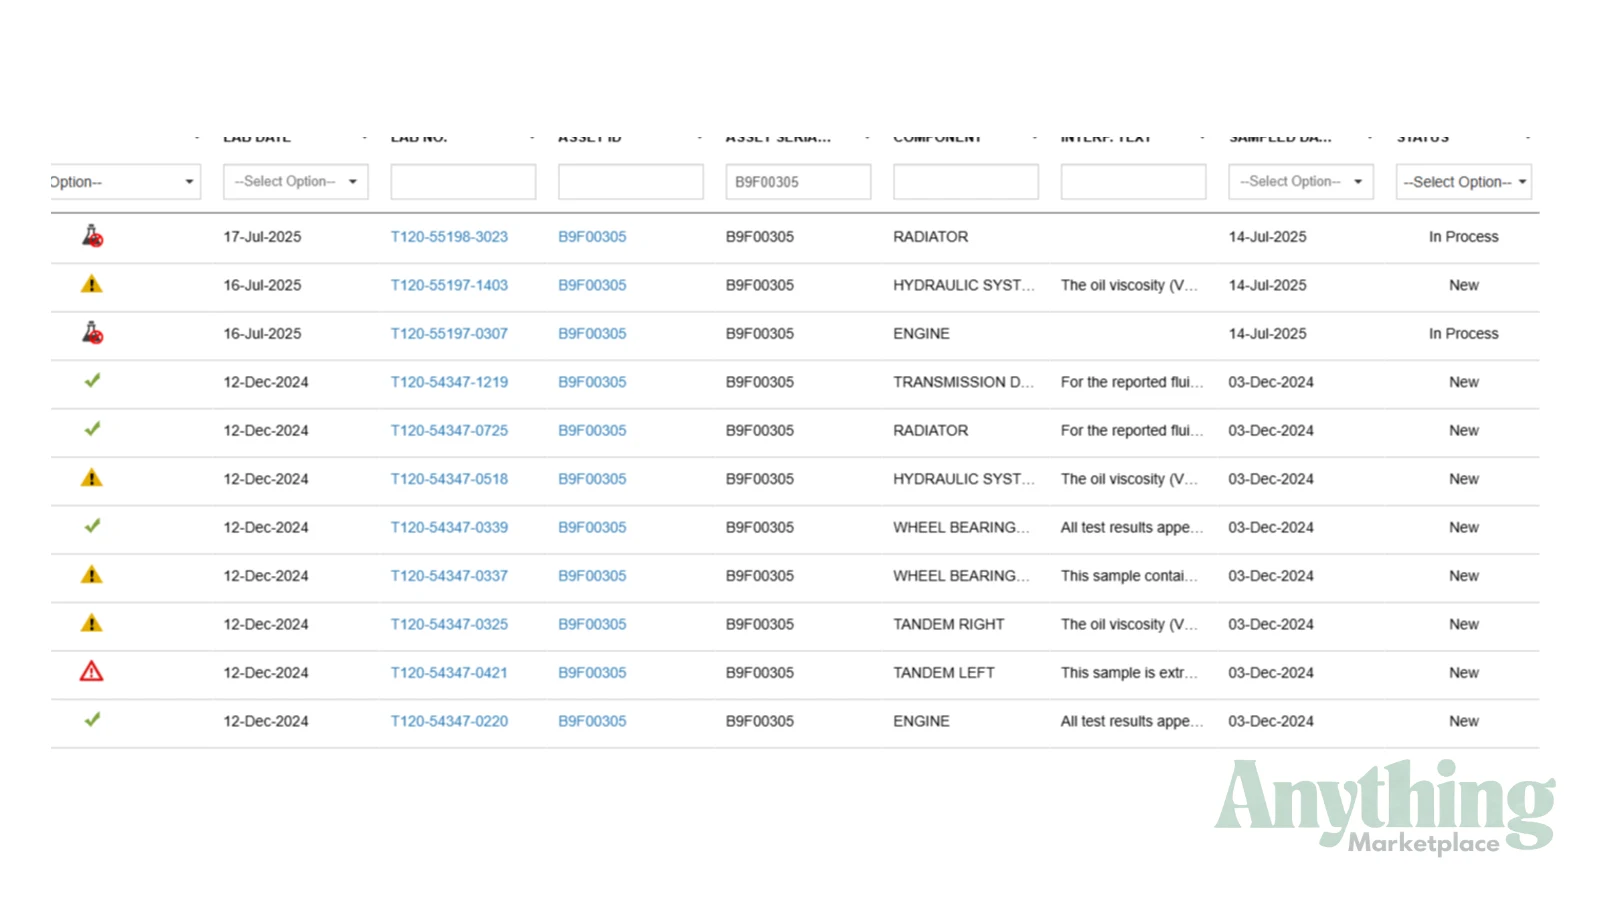Click the "This sample contai…" interpretation text
Image resolution: width=1600 pixels, height=900 pixels.
click(1129, 576)
